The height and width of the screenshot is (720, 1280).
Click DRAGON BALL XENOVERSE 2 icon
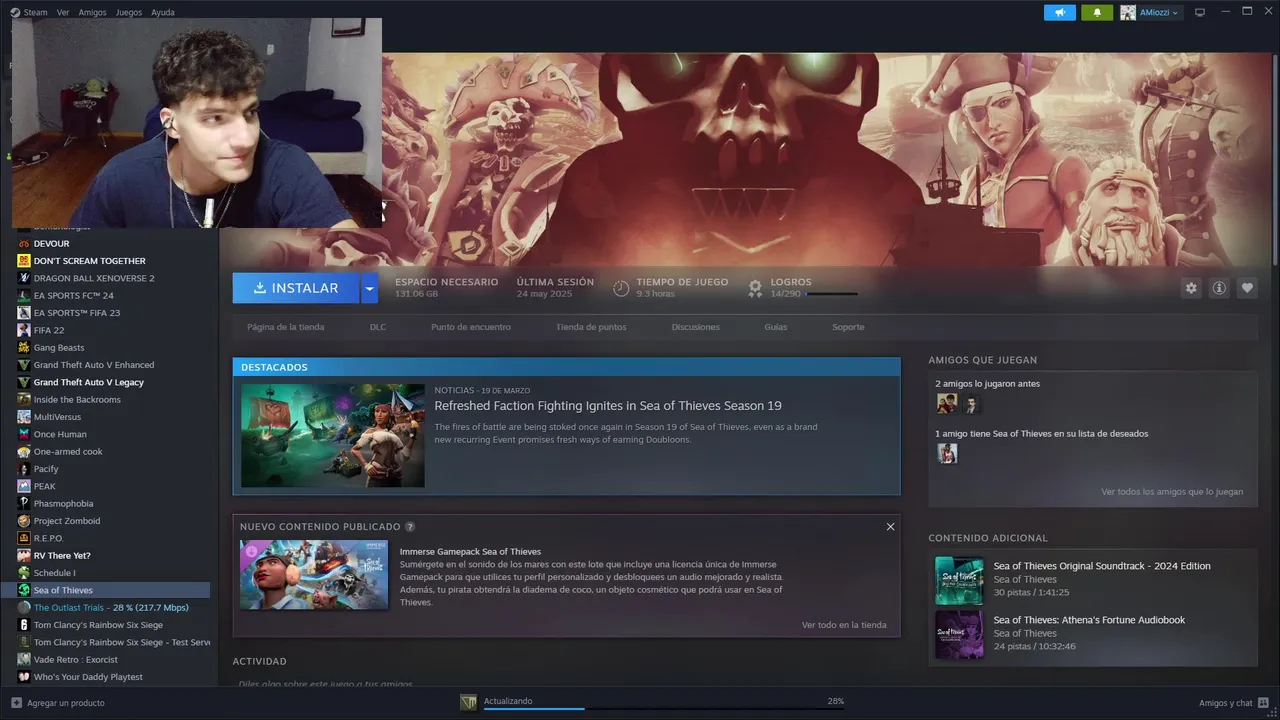[24, 278]
